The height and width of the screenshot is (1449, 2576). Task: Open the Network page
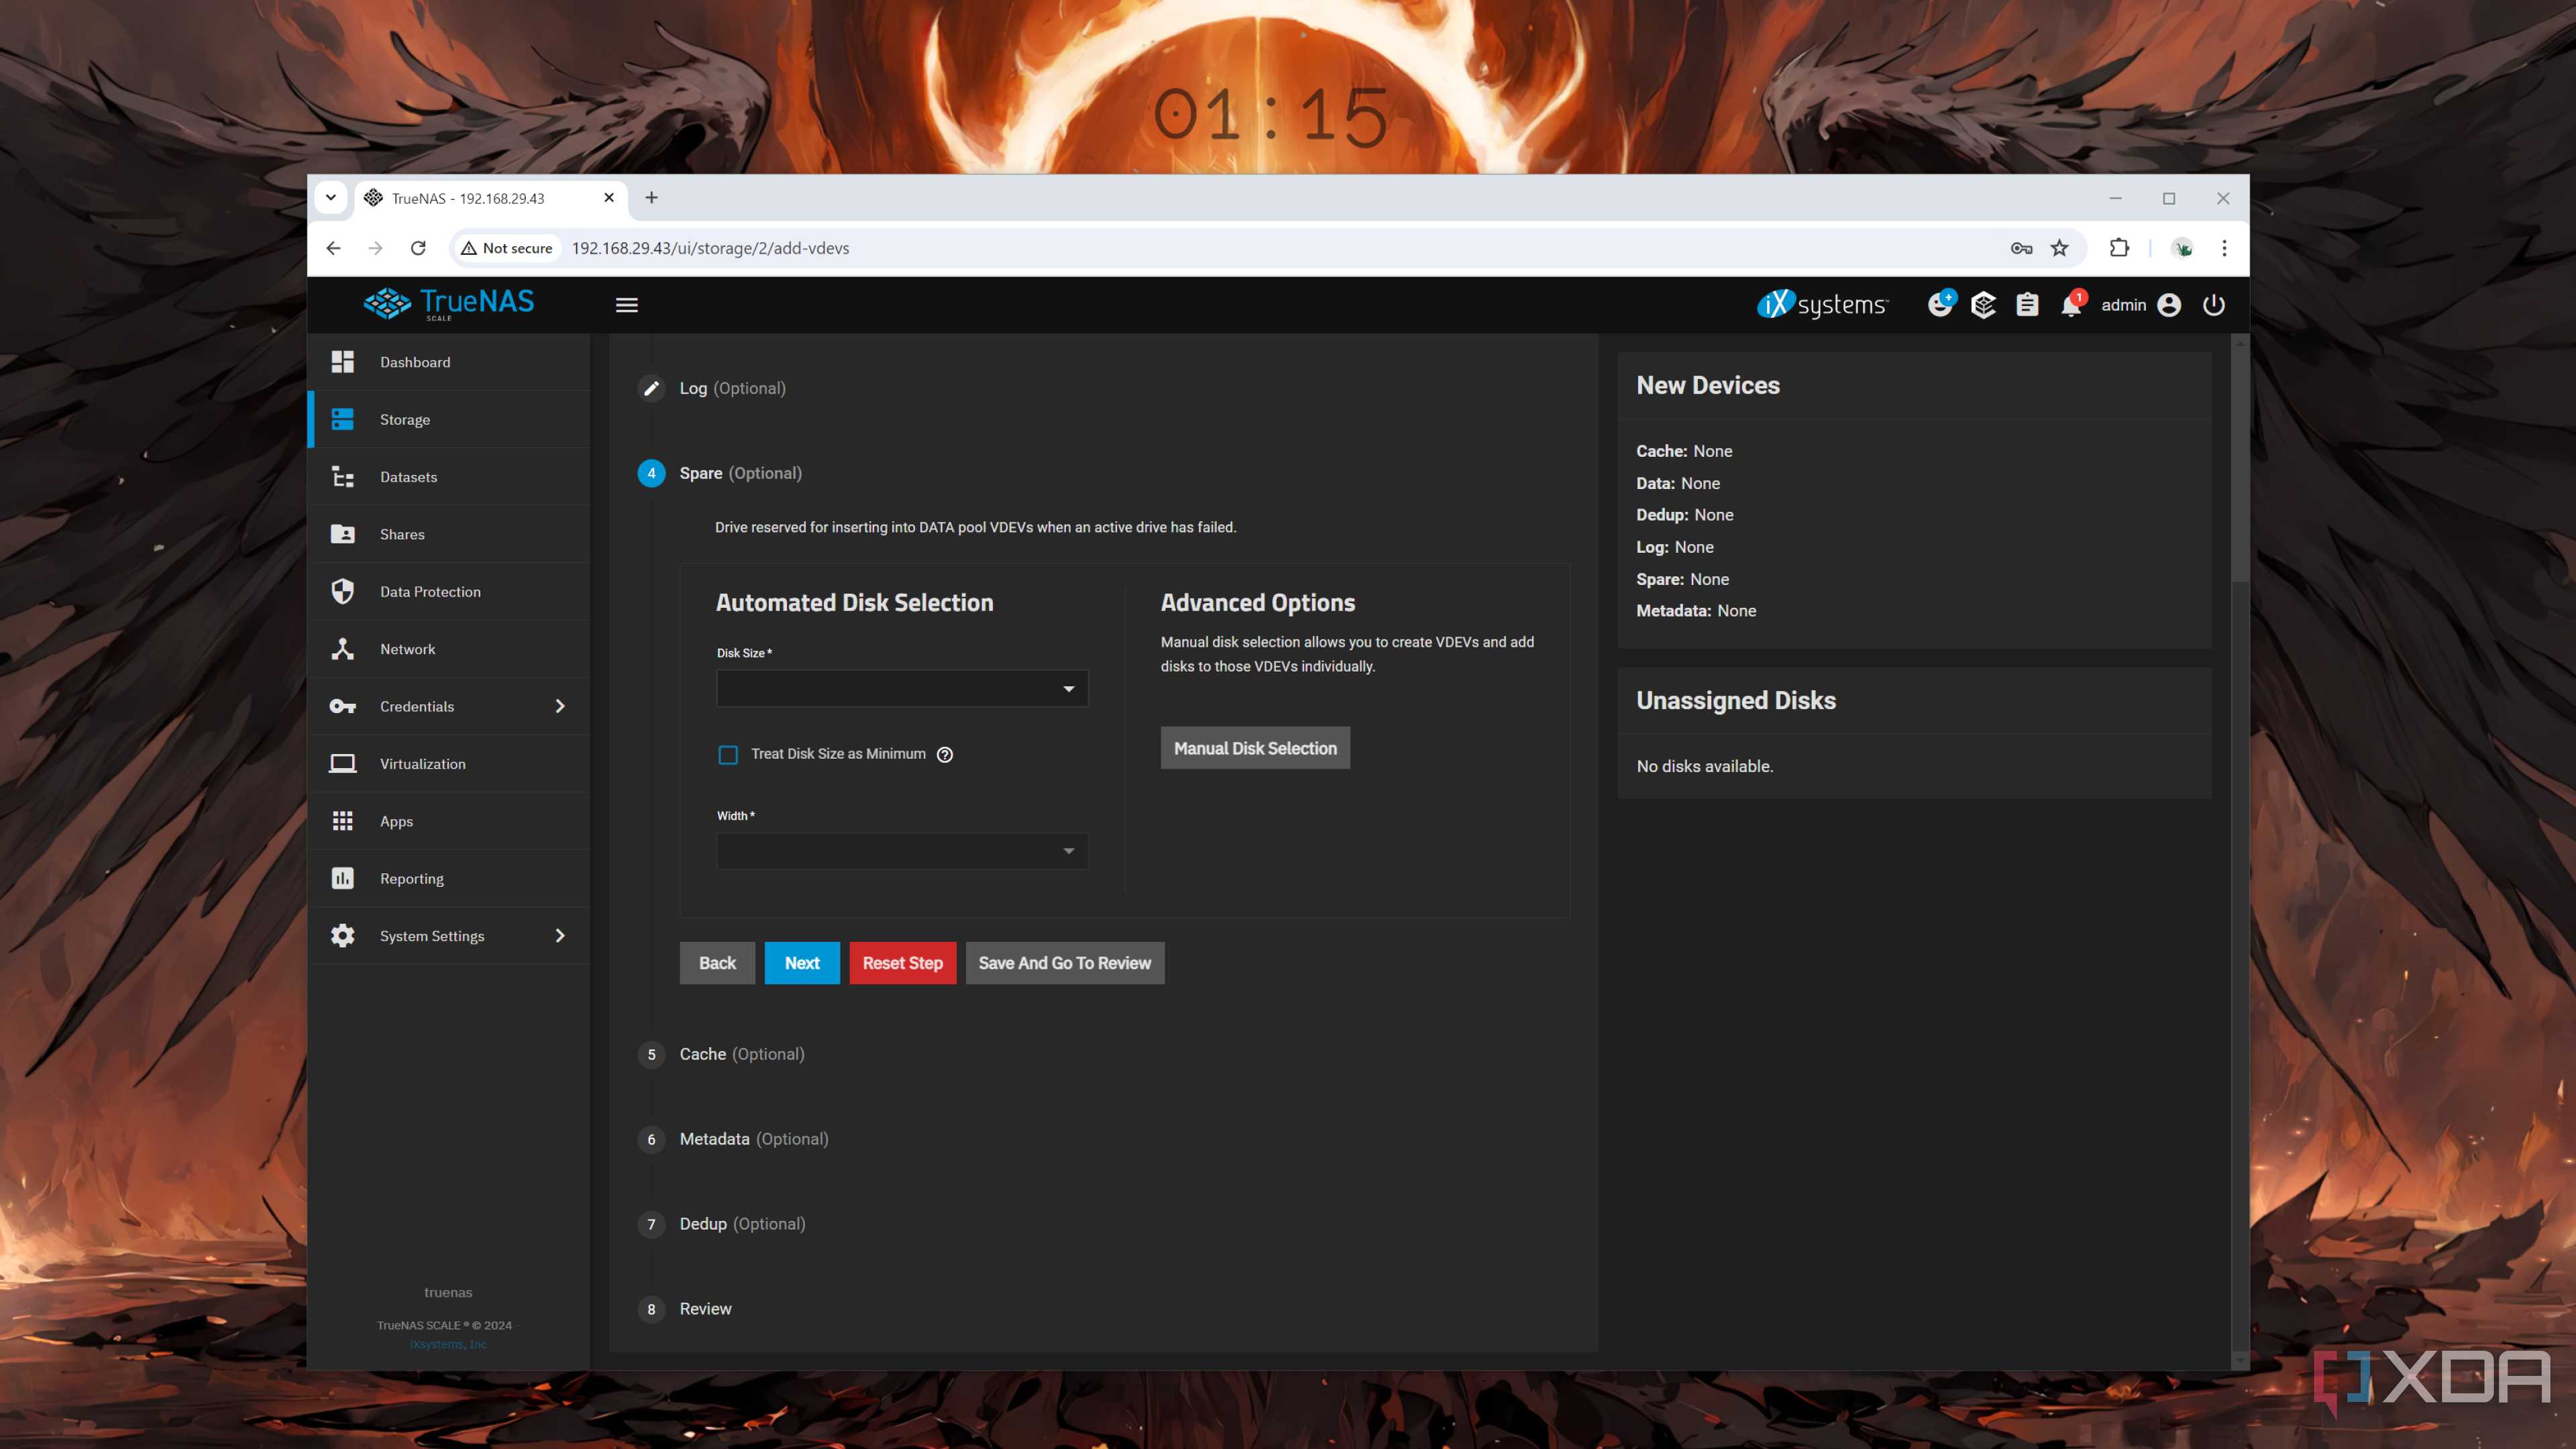(449, 649)
